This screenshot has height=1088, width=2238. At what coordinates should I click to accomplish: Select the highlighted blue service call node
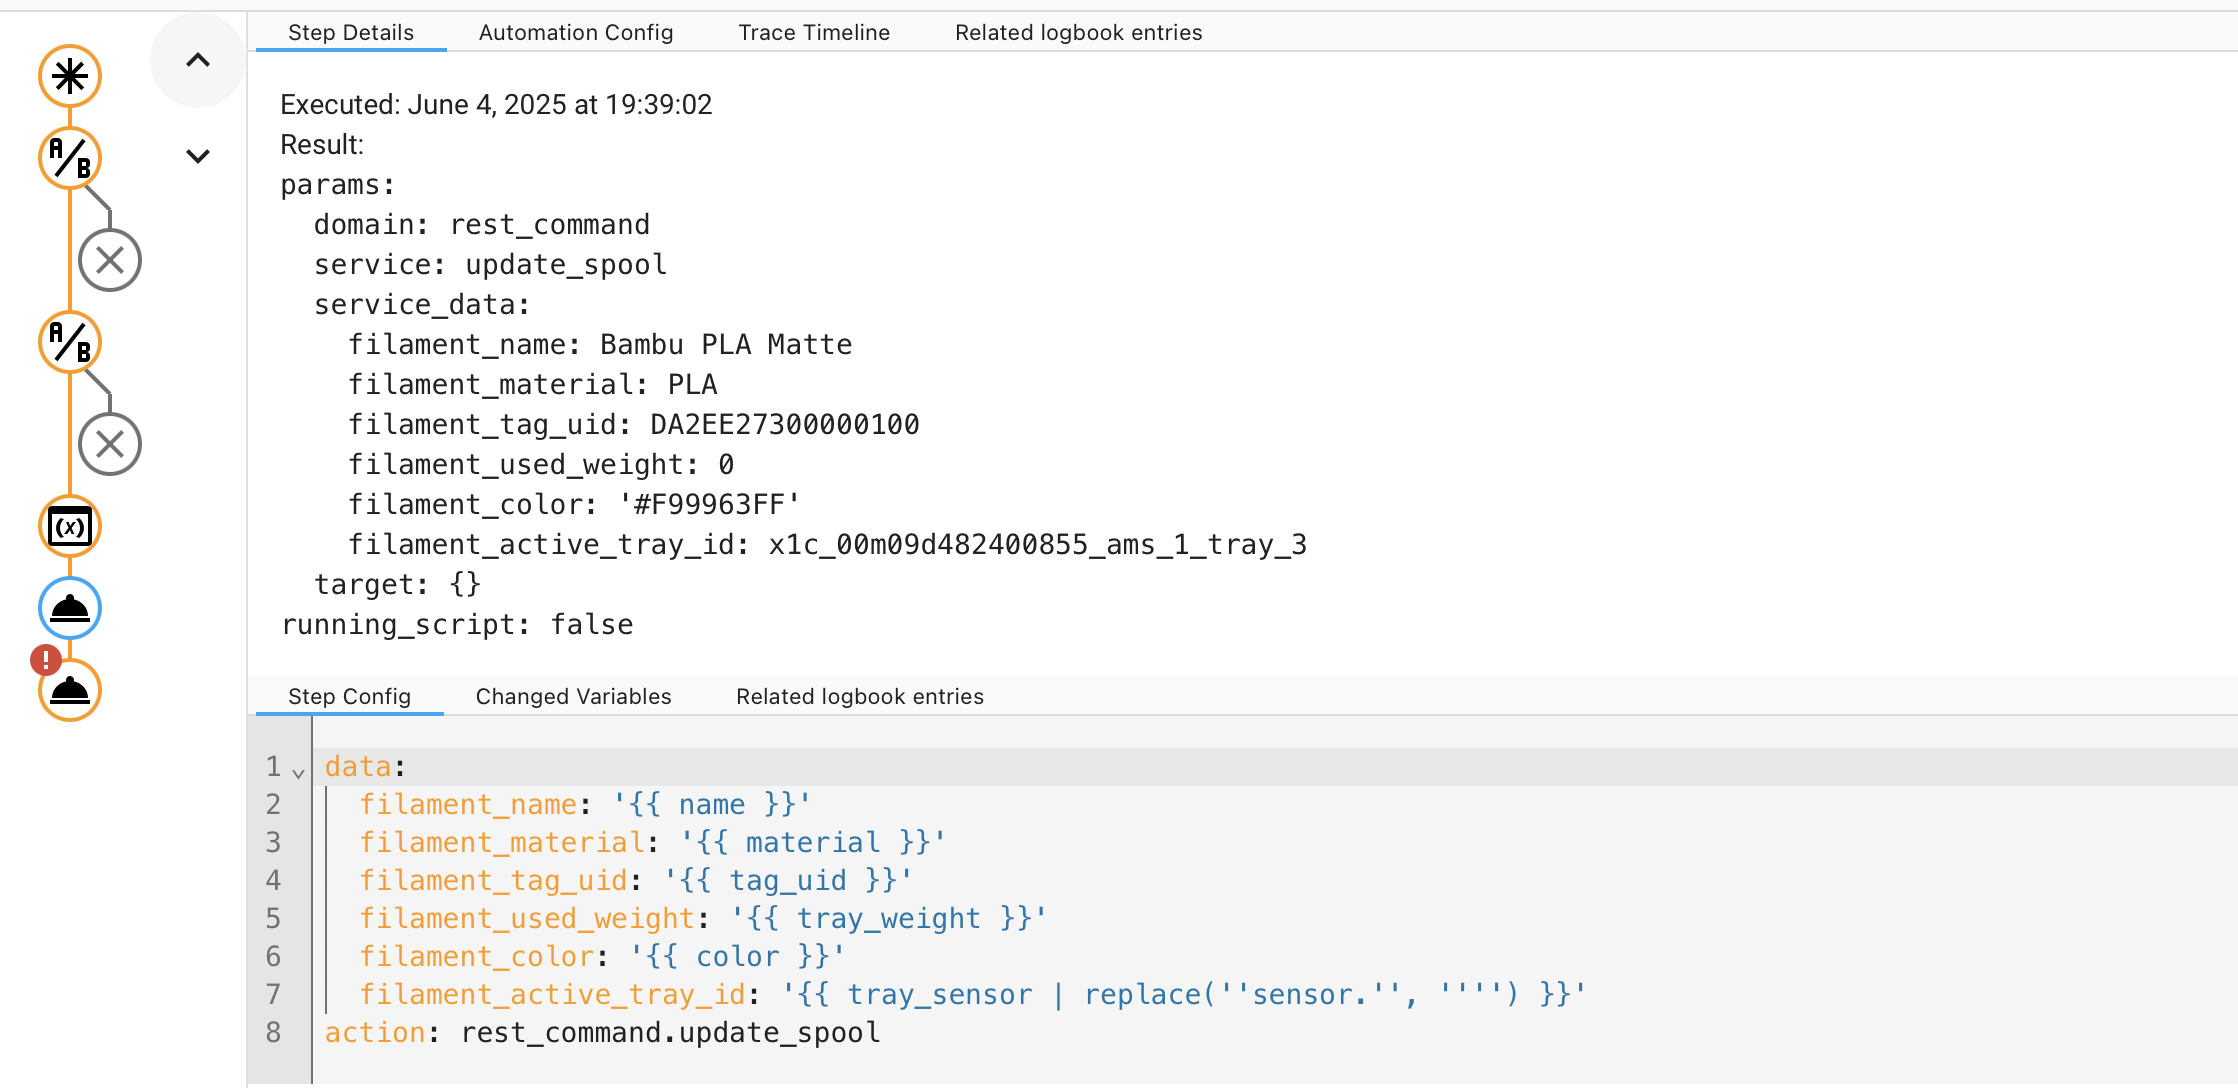pos(69,608)
